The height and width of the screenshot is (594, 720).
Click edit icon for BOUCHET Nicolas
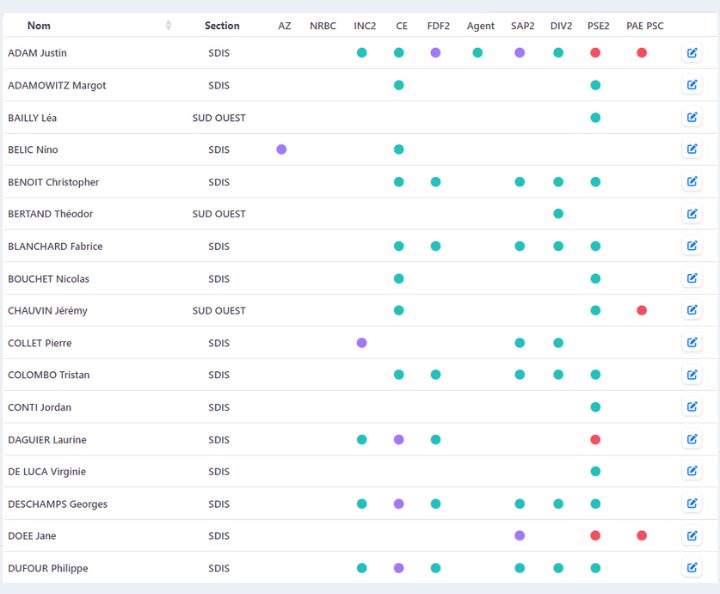coord(692,278)
